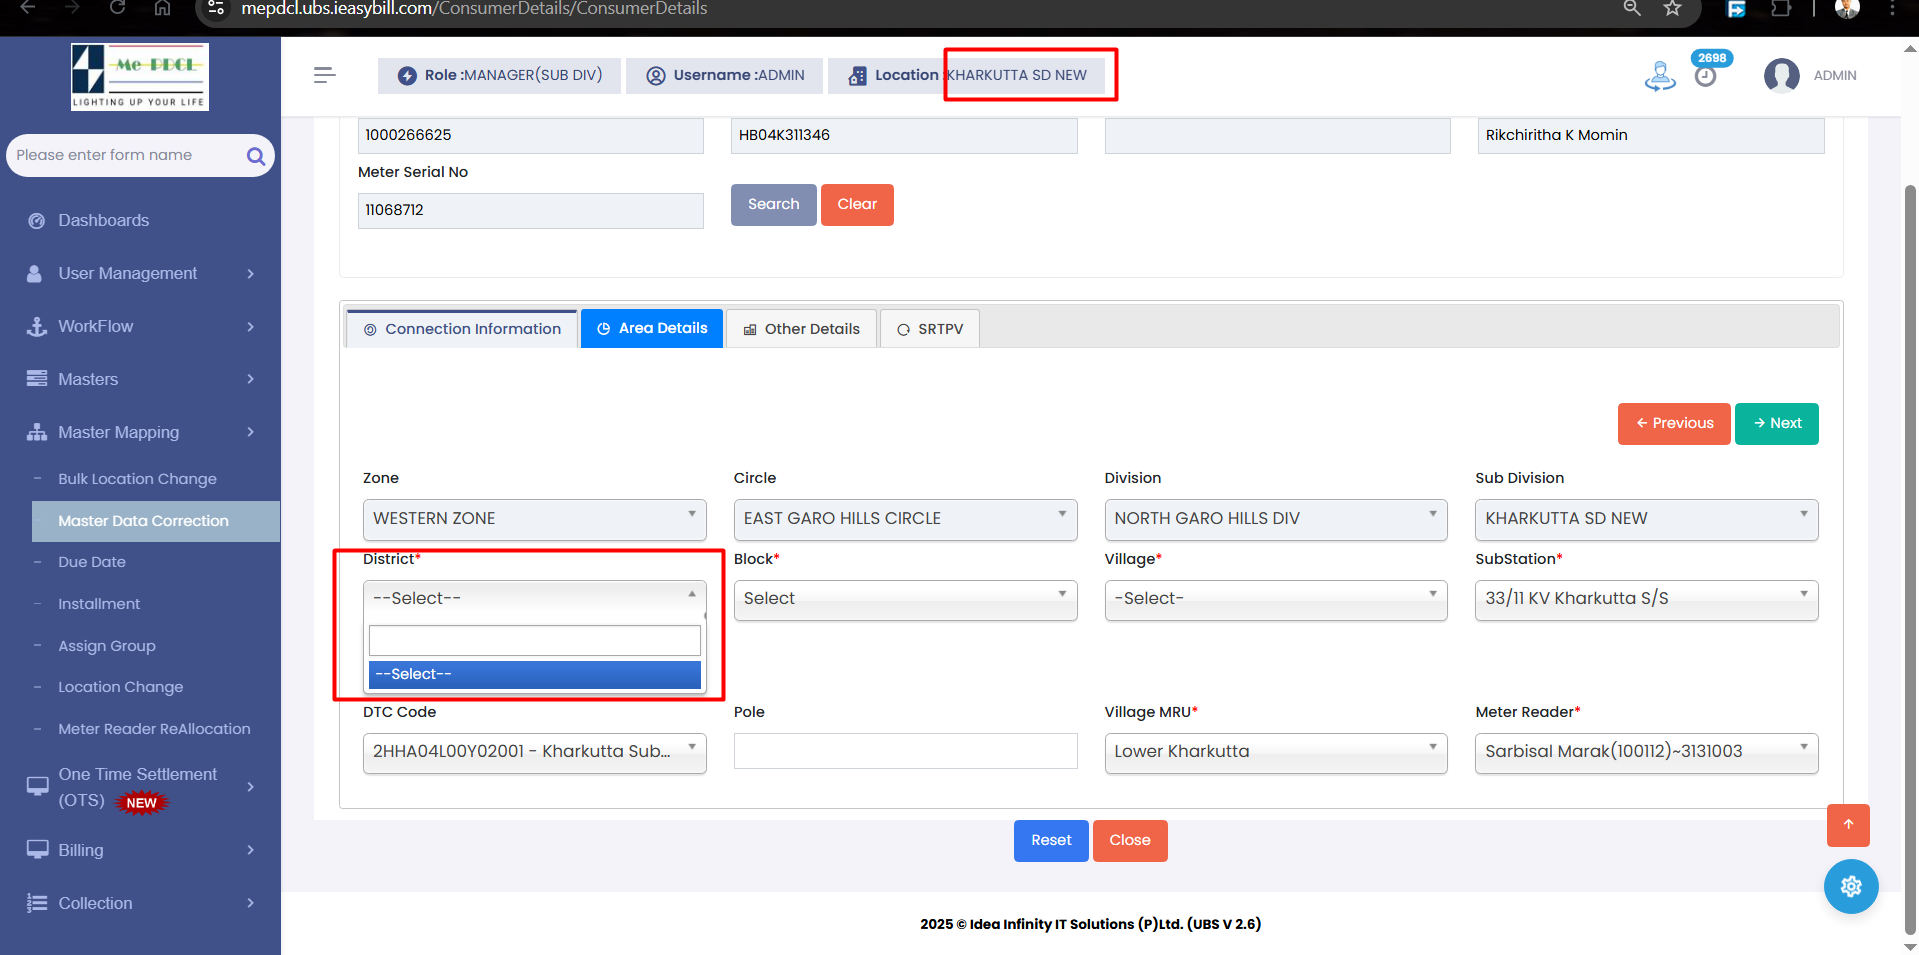
Task: Click the search magnifier in form name box
Action: click(256, 156)
